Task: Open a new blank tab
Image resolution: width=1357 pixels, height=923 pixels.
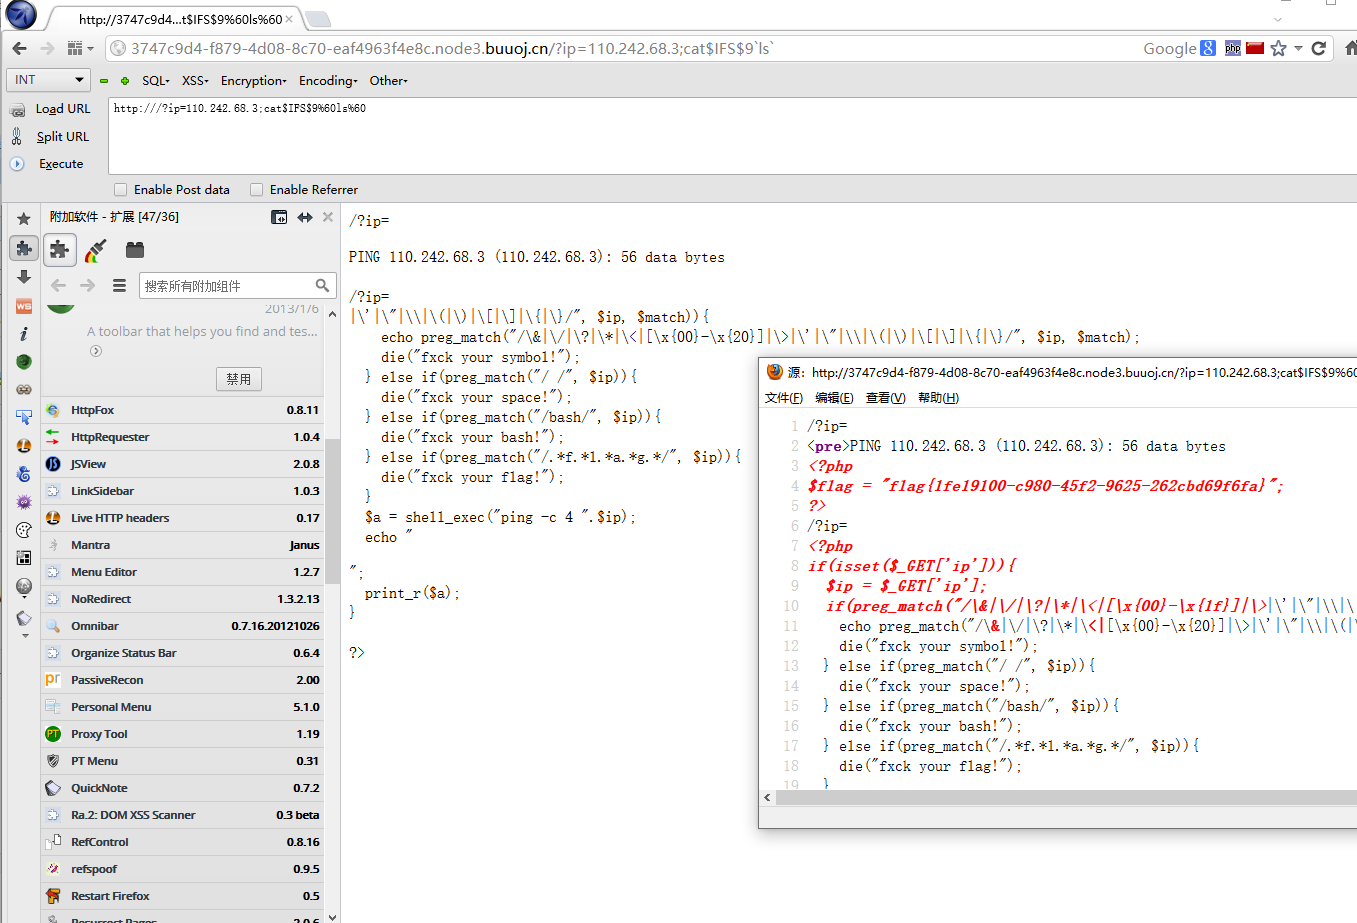Action: click(x=317, y=19)
